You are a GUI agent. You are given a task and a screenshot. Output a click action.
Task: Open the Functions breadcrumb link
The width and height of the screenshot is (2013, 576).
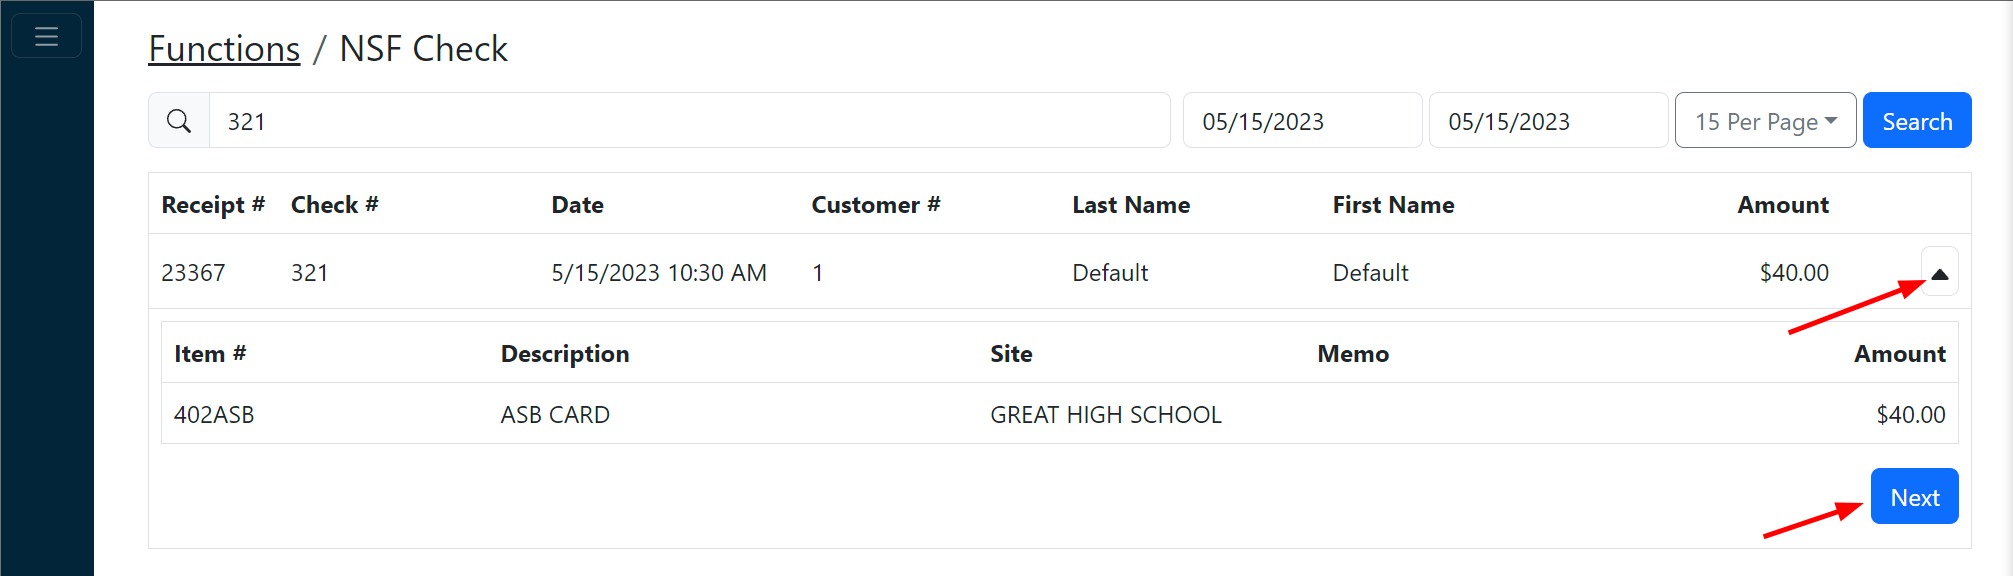(x=223, y=47)
